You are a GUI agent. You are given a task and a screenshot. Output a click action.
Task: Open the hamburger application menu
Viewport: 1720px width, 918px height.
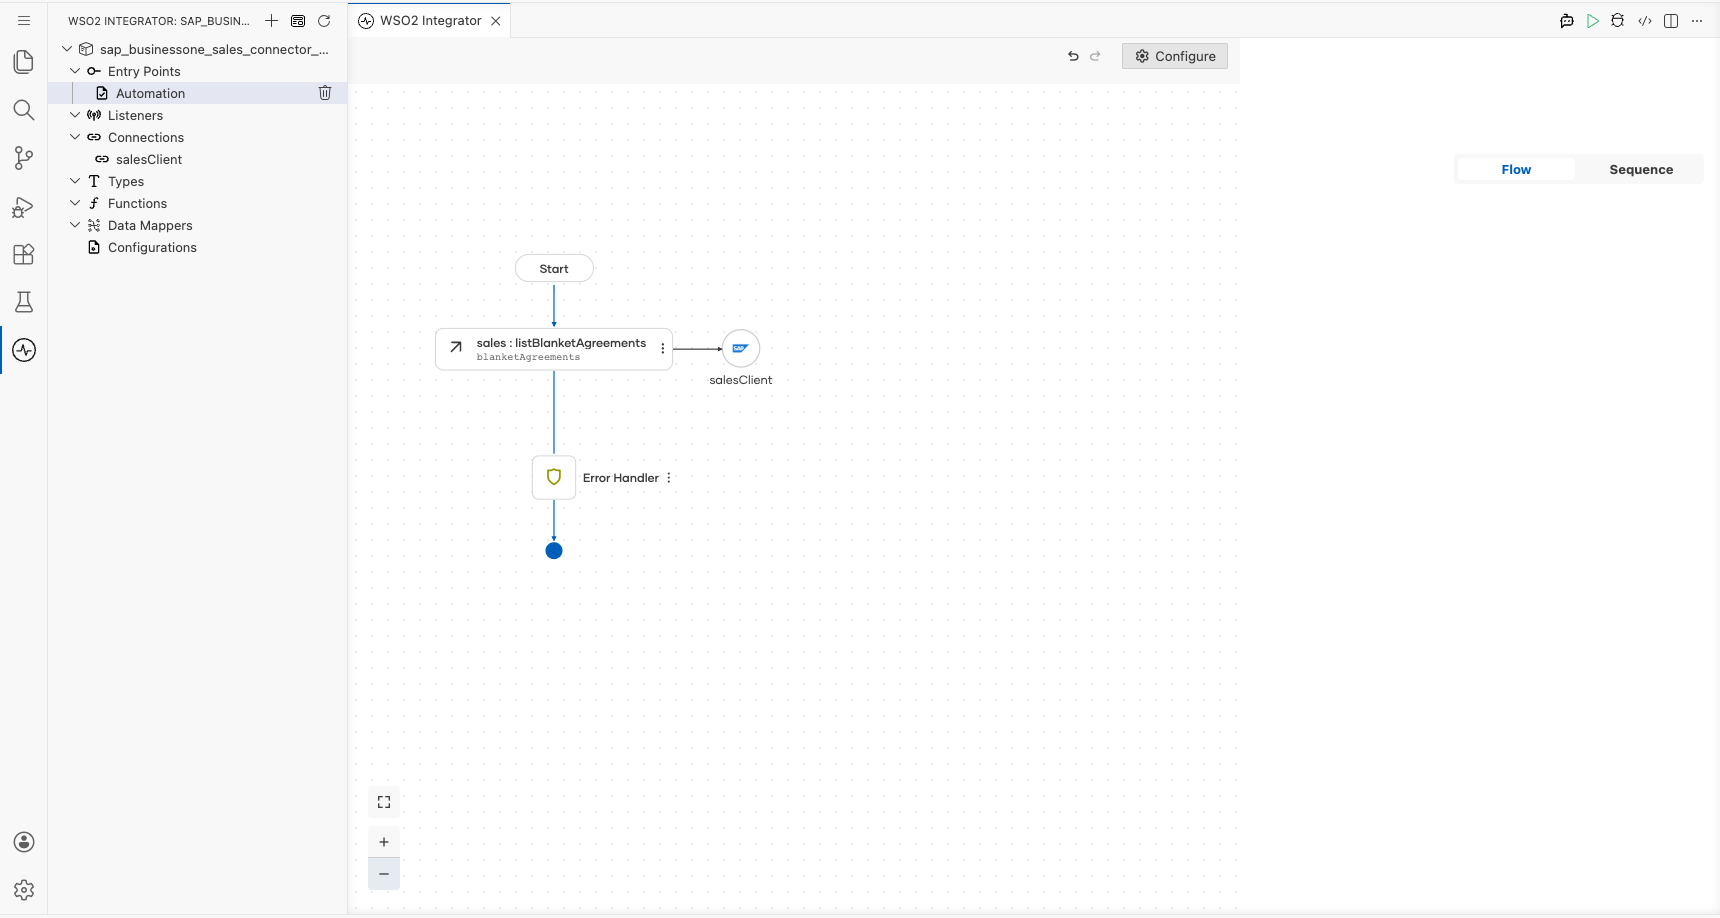(x=24, y=20)
